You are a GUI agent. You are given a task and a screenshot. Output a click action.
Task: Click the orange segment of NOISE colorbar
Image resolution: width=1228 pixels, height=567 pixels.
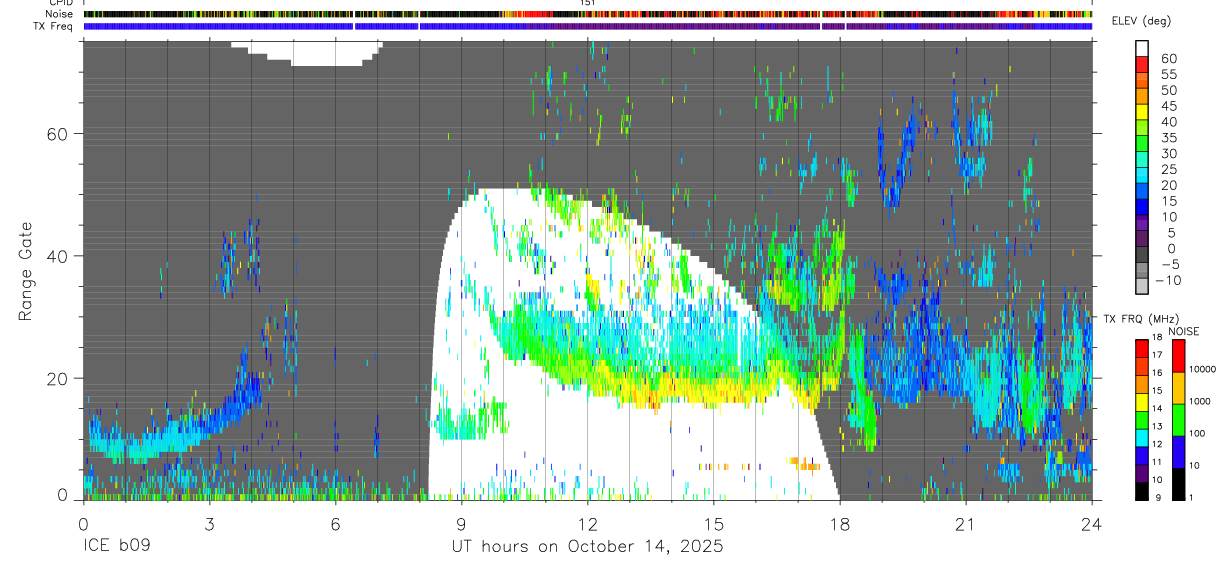click(x=1178, y=388)
